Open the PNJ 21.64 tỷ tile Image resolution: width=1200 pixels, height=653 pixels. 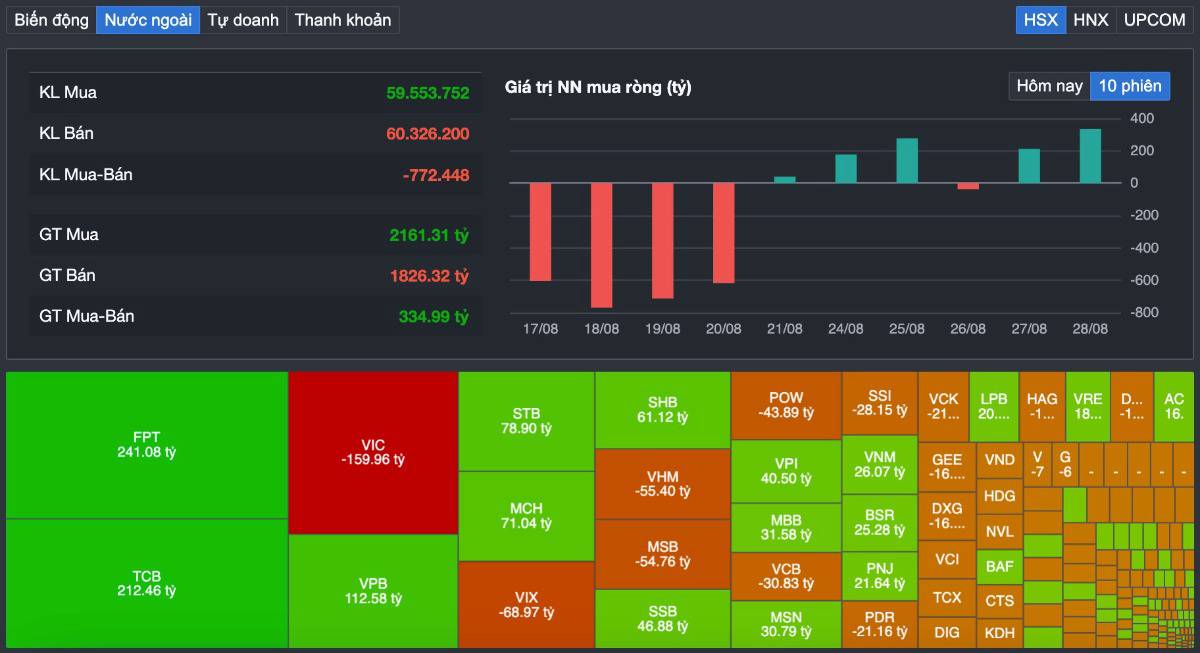click(880, 575)
